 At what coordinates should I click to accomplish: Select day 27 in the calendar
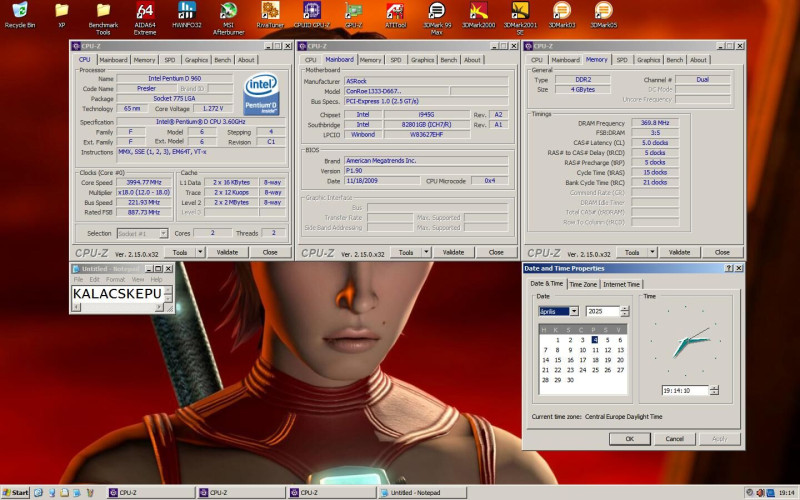pyautogui.click(x=620, y=370)
